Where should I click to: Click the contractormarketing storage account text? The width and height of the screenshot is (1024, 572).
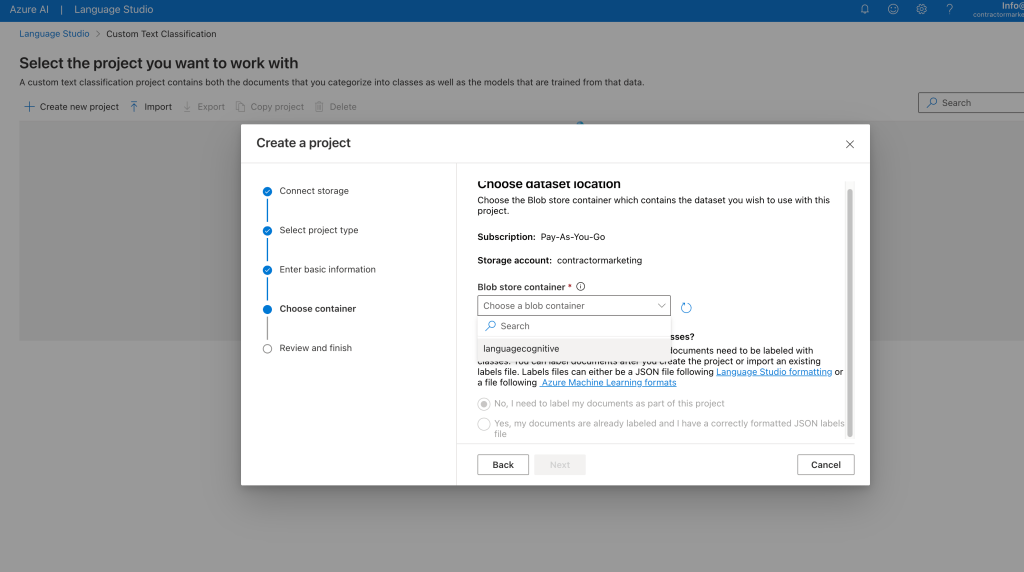(x=600, y=261)
